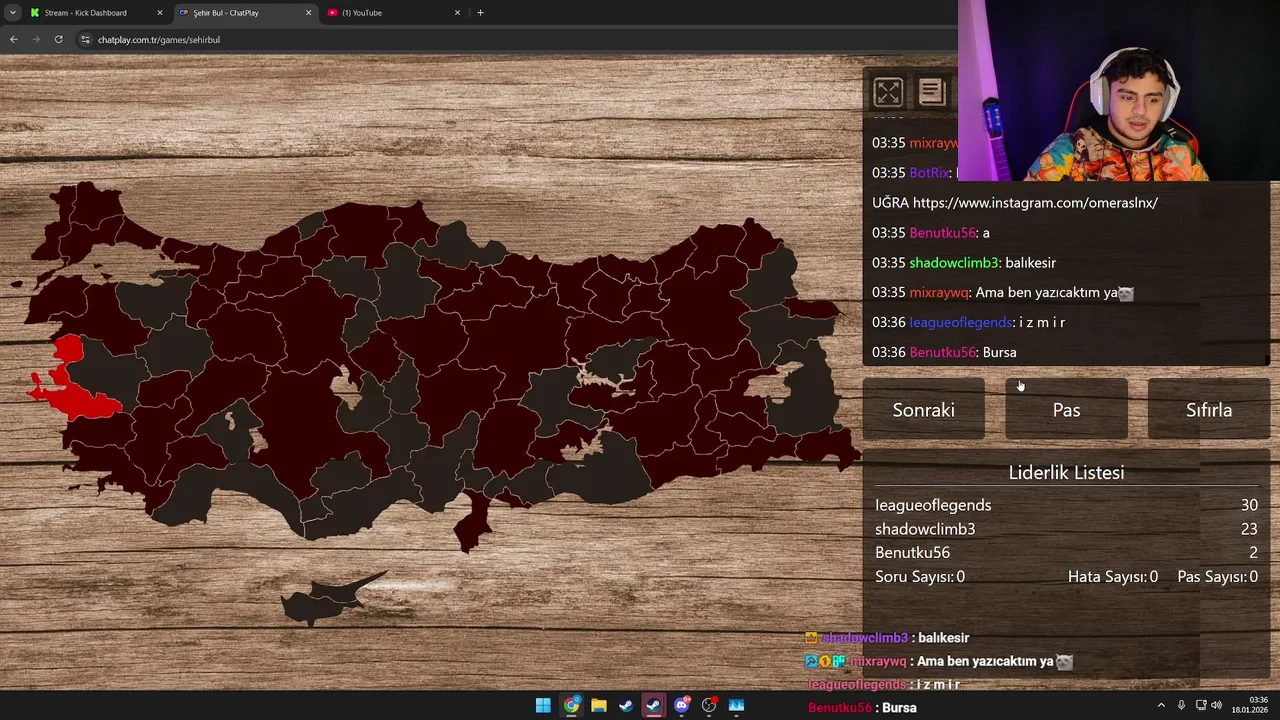Image resolution: width=1280 pixels, height=720 pixels.
Task: Click the fullscreen expand icon
Action: pos(888,92)
